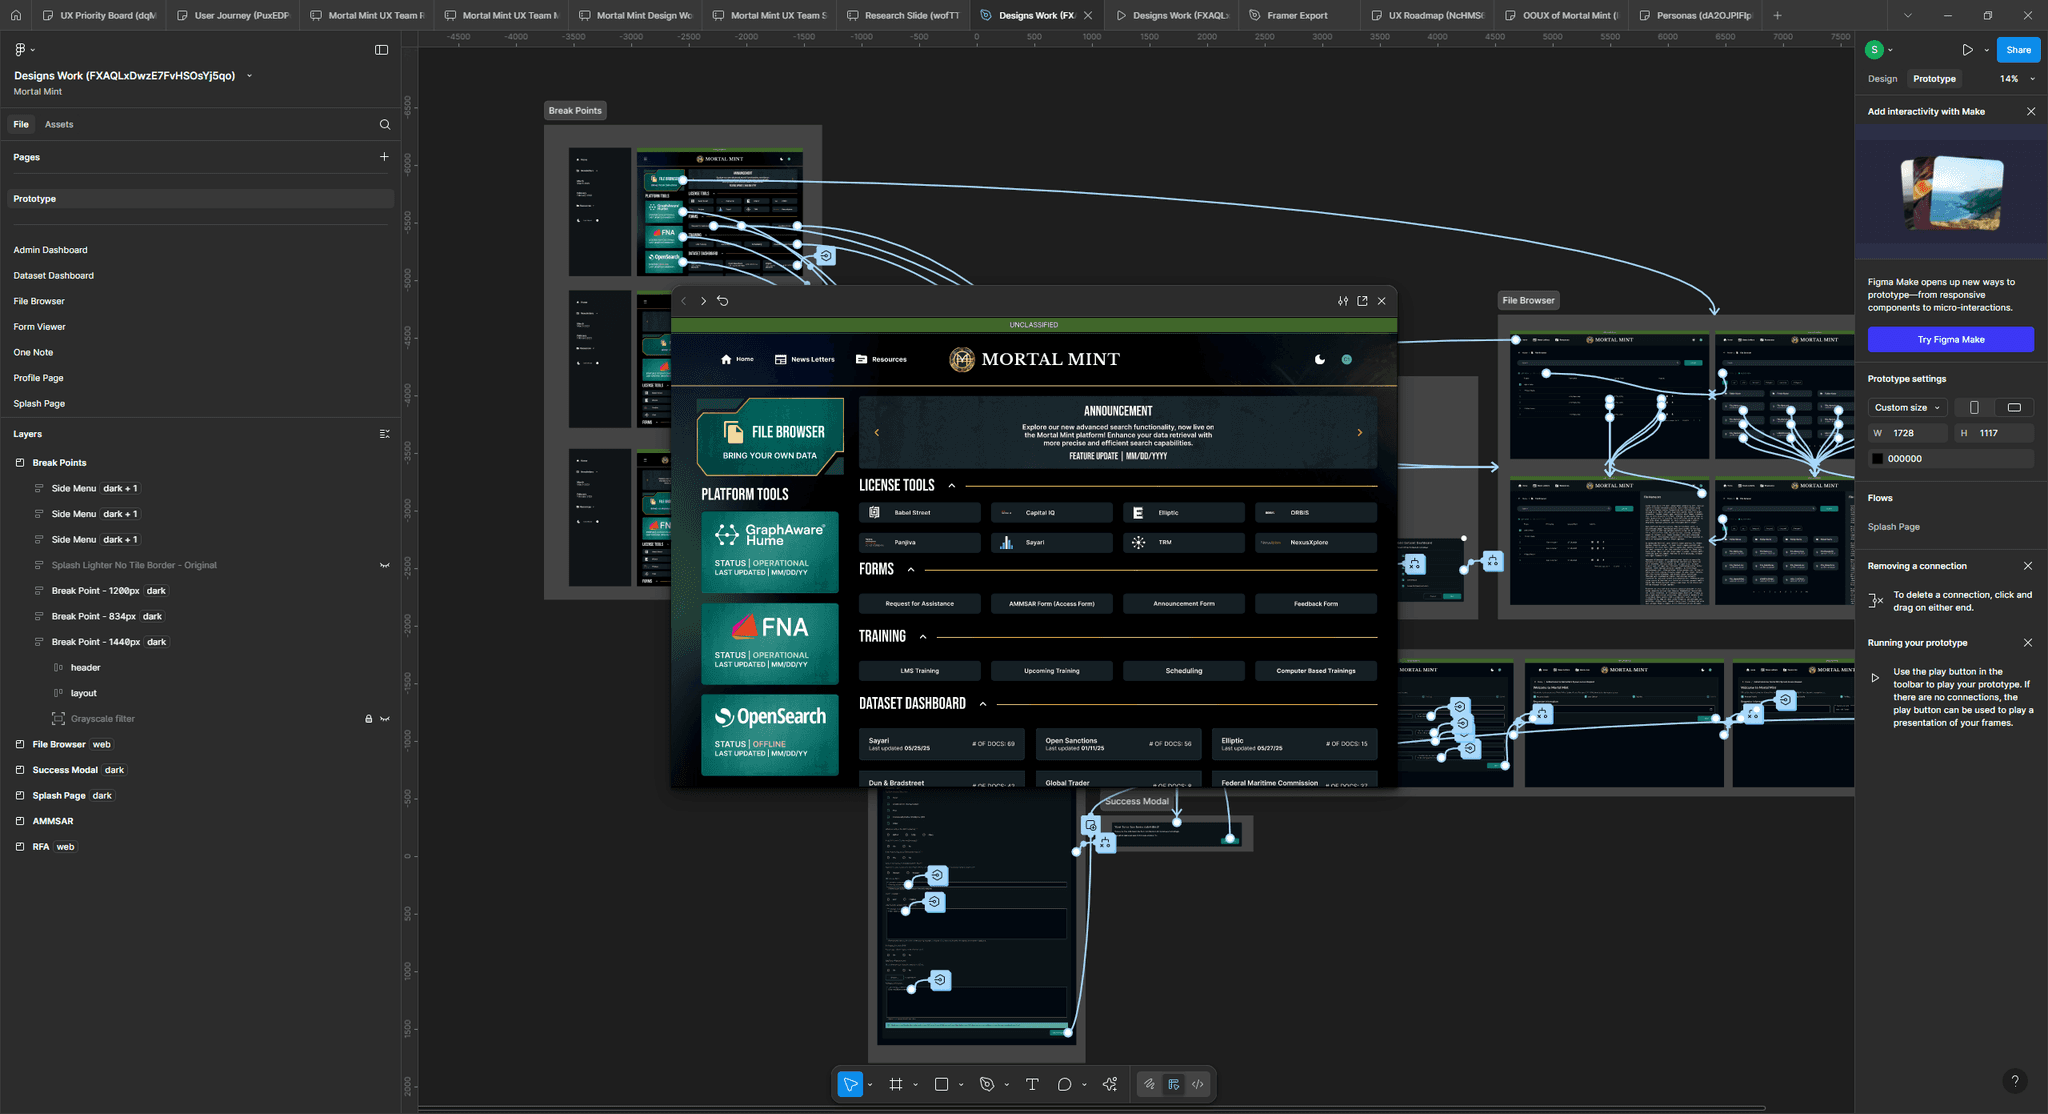Open the Custom size device dropdown
This screenshot has height=1114, width=2048.
coord(1907,407)
